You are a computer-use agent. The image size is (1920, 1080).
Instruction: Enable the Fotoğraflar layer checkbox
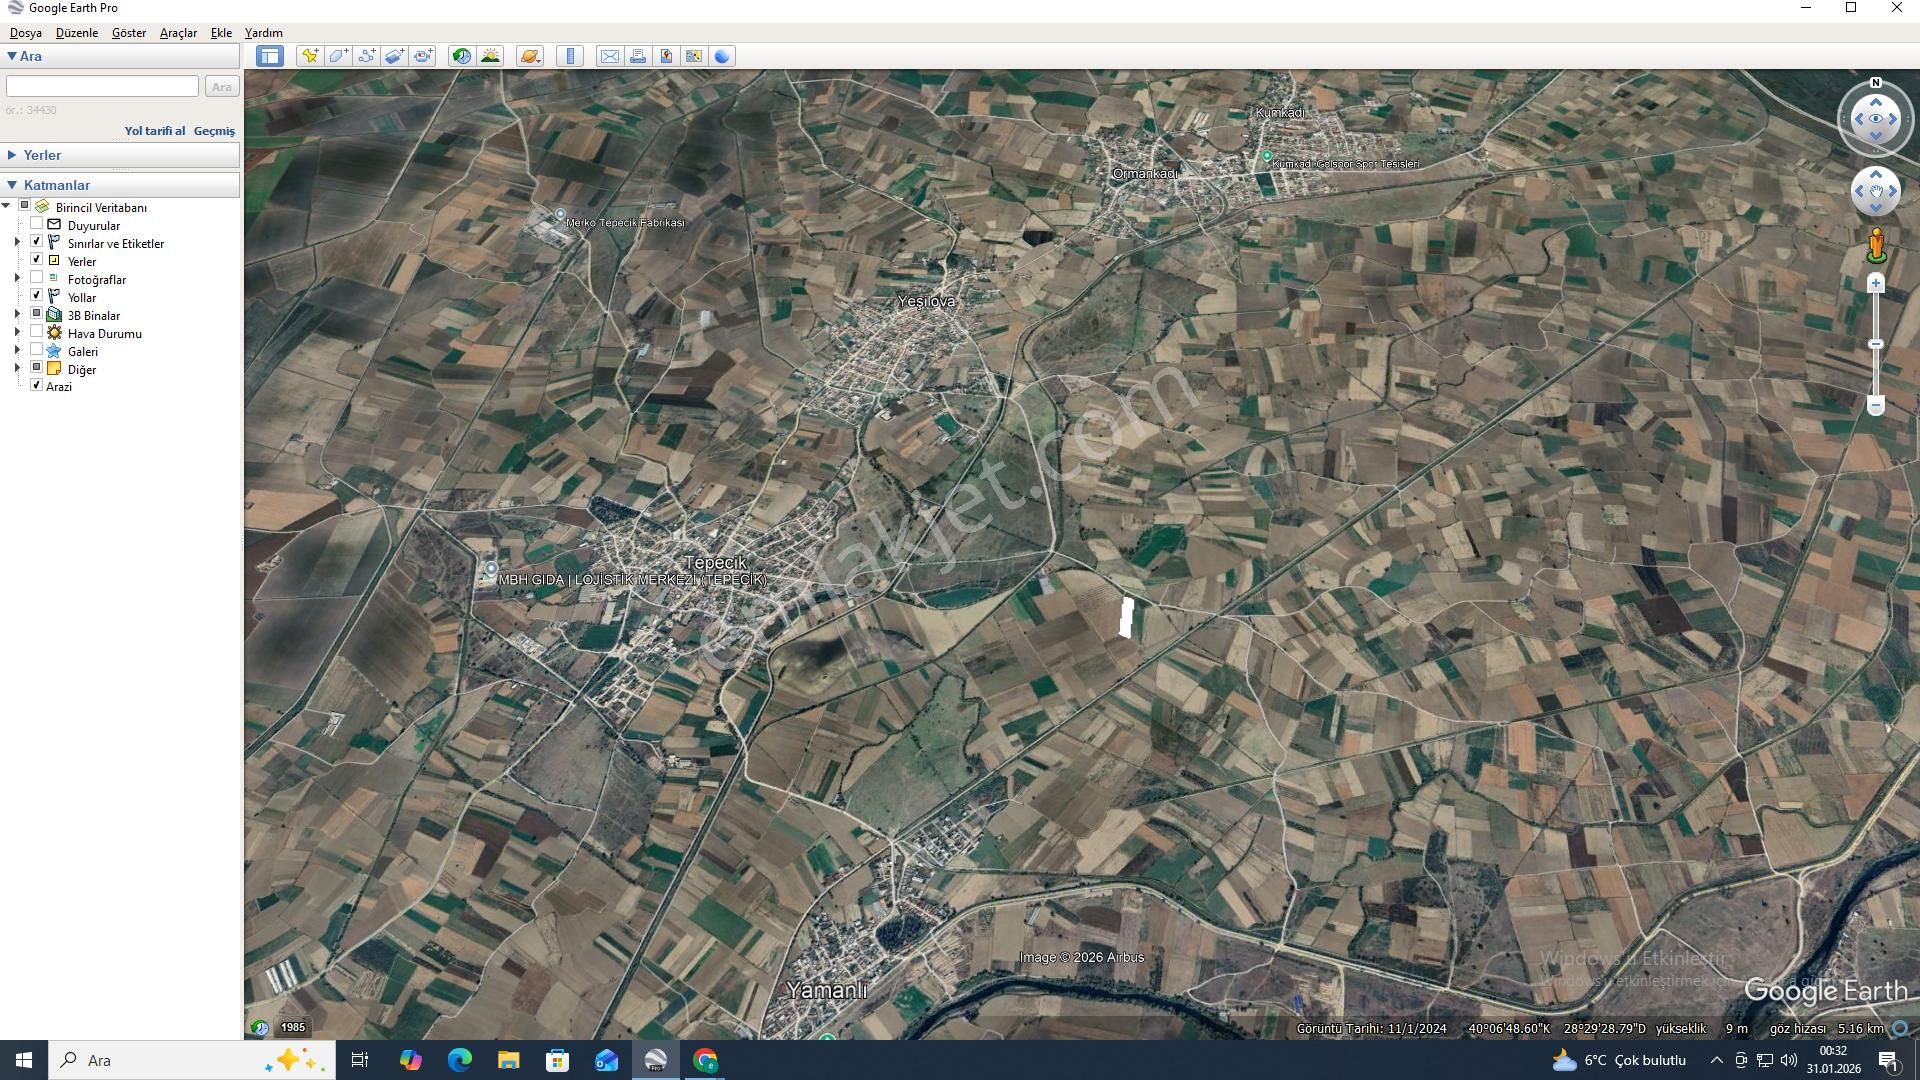tap(37, 278)
